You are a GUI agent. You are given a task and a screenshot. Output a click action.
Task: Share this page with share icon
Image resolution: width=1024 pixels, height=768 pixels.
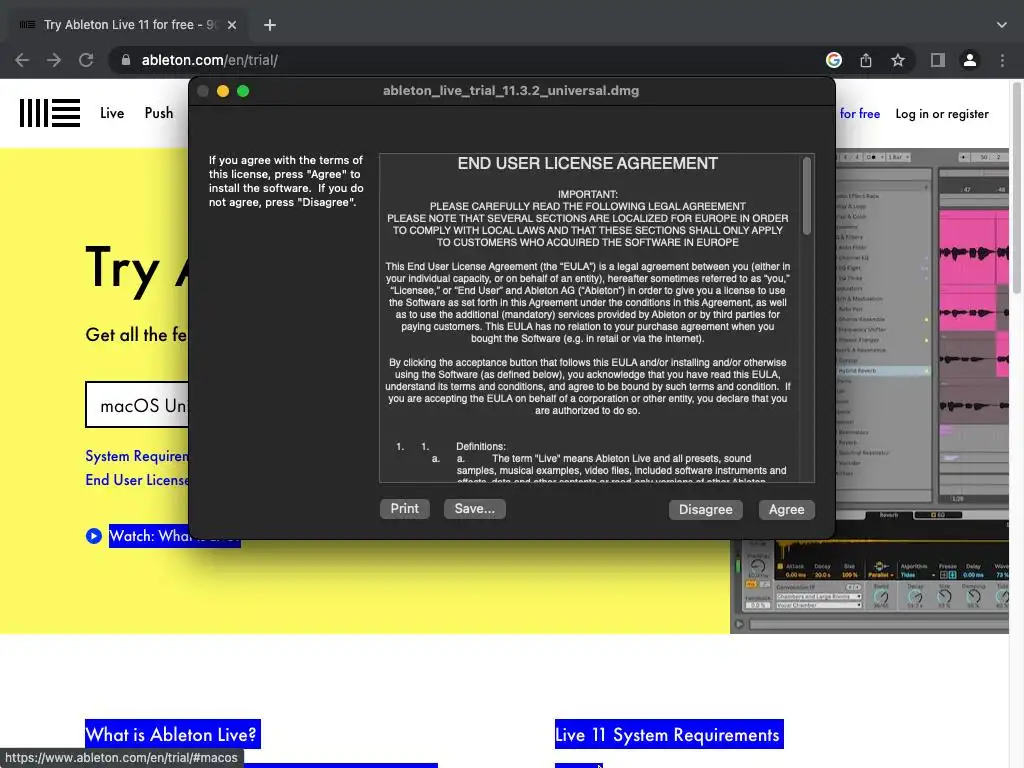click(x=866, y=60)
